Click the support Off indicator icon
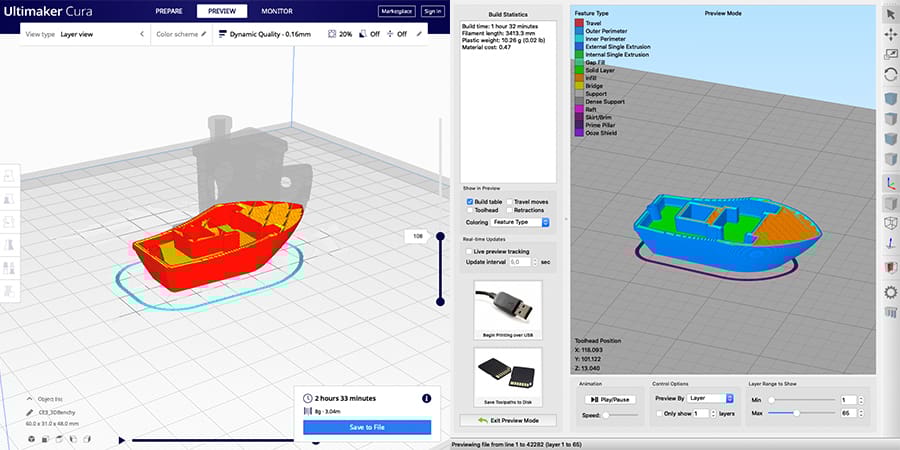Image resolution: width=900 pixels, height=450 pixels. [362, 34]
